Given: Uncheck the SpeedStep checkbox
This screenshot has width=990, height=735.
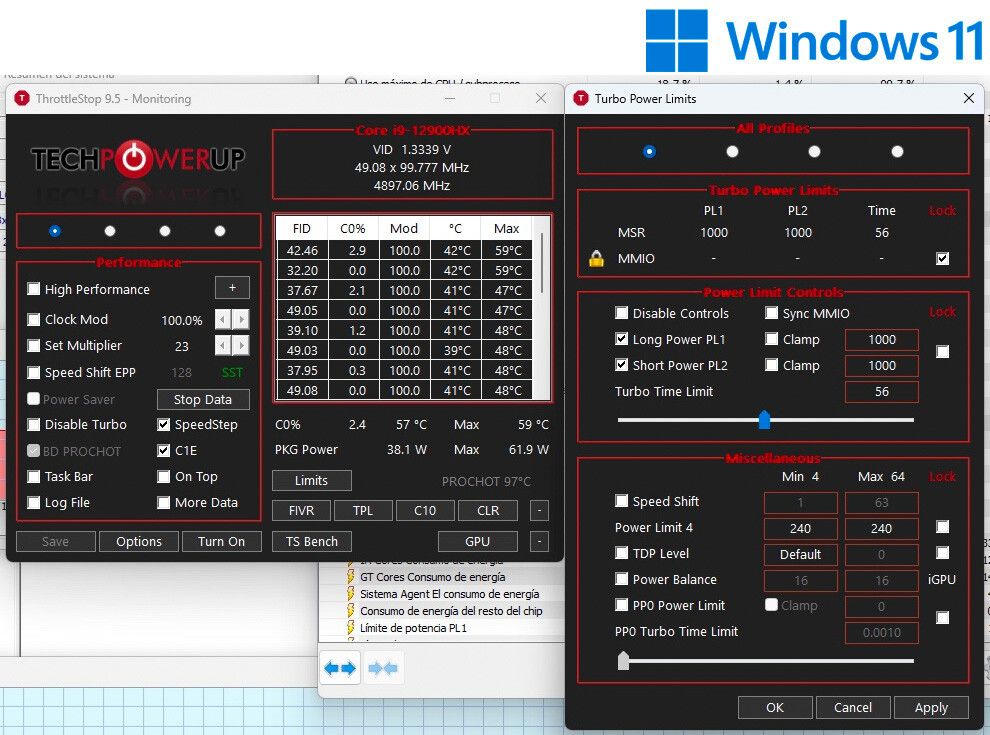Looking at the screenshot, I should coord(164,424).
